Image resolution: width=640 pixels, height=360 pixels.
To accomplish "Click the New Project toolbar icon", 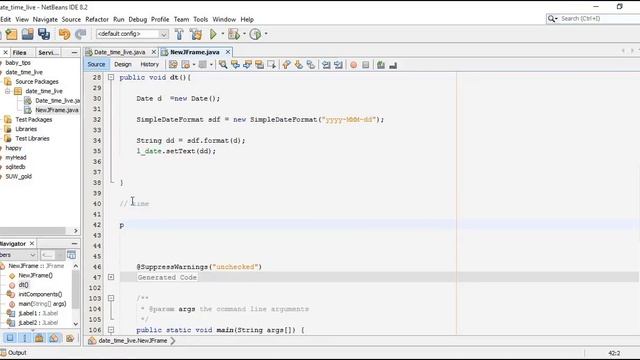I will 11,34.
